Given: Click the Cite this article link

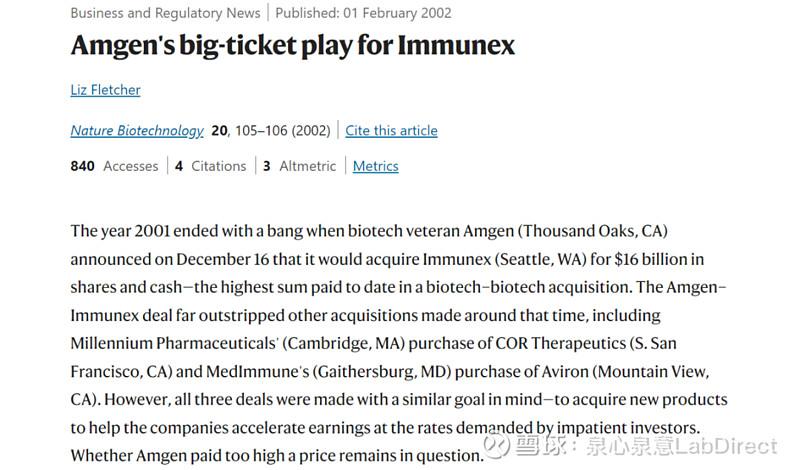Looking at the screenshot, I should point(391,130).
